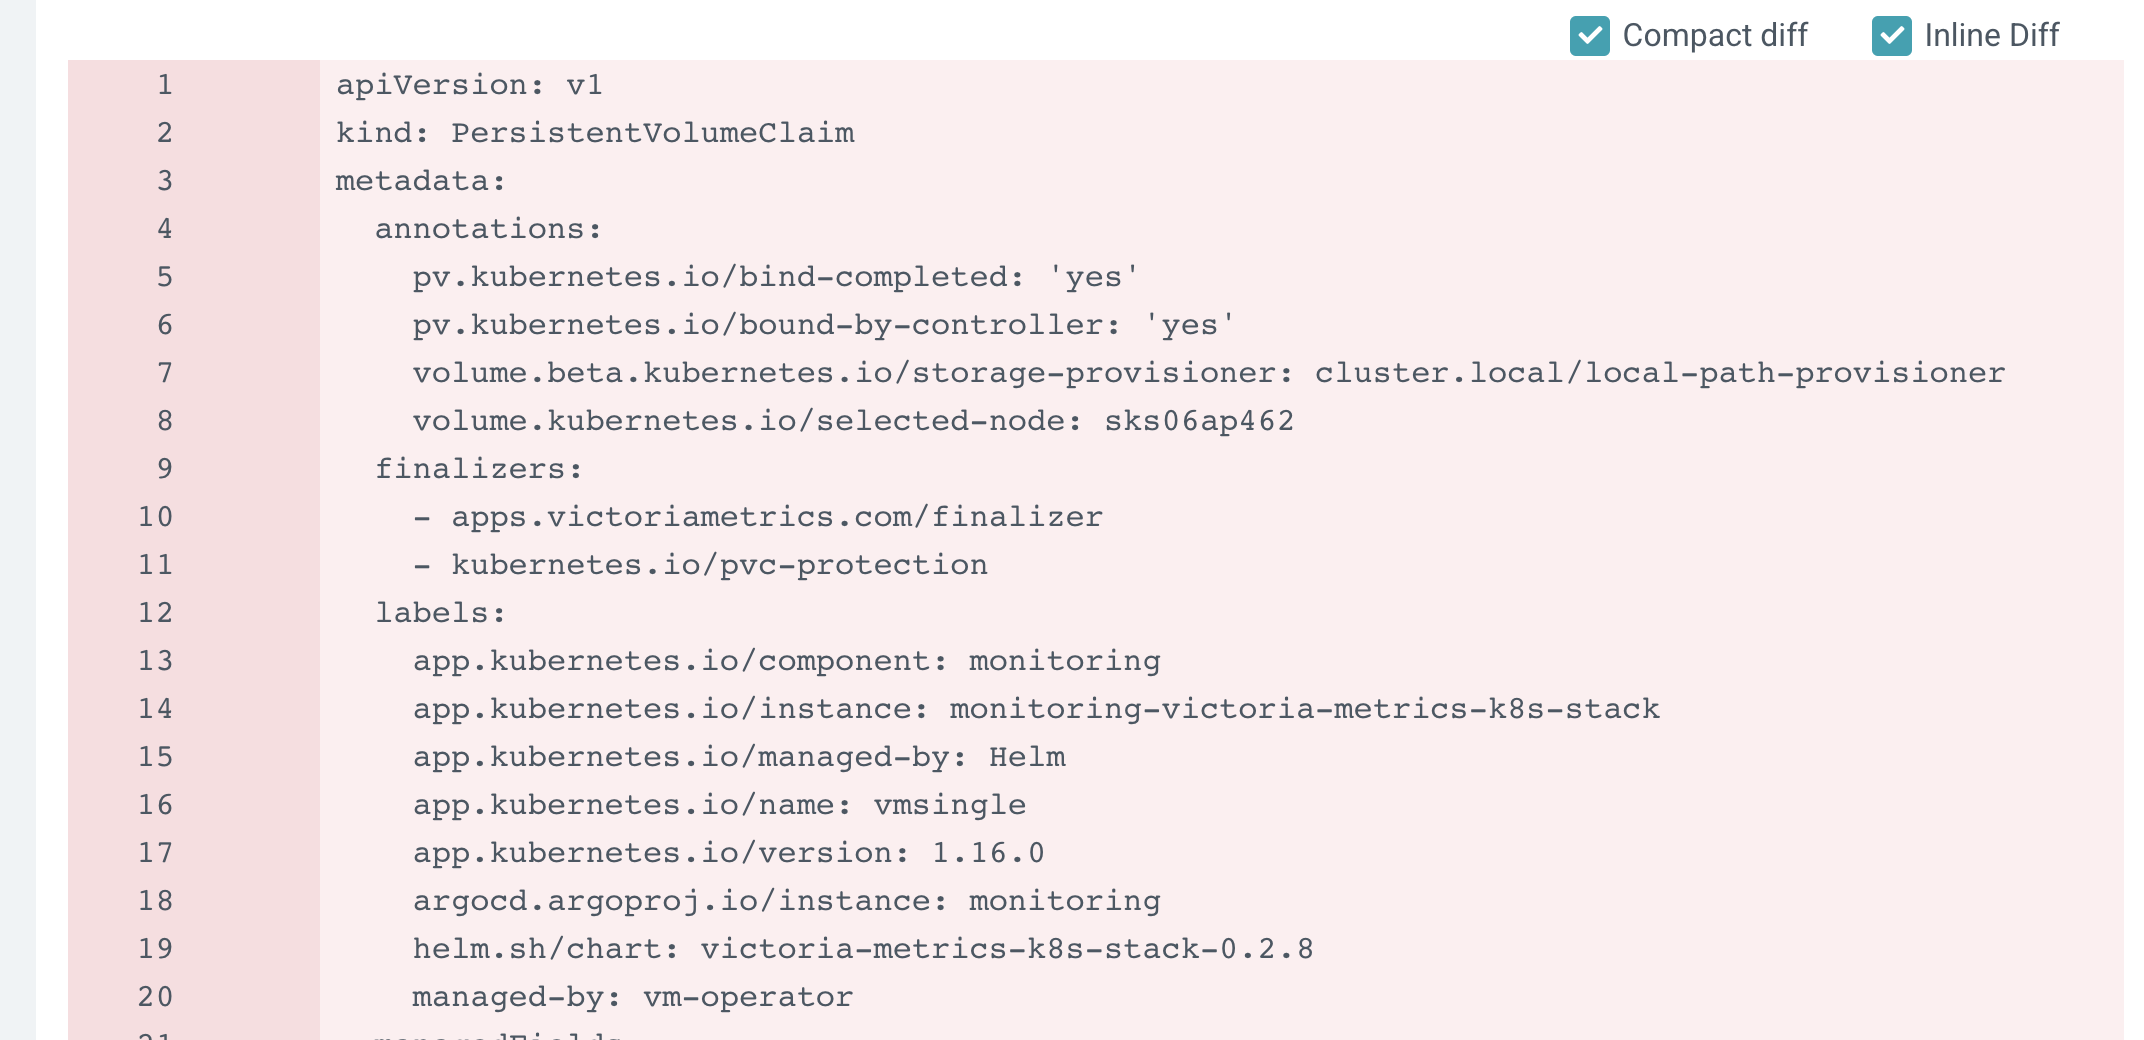2144x1040 pixels.
Task: Select the pv.kubernetes.io/bind-completed annotation line
Action: click(776, 276)
